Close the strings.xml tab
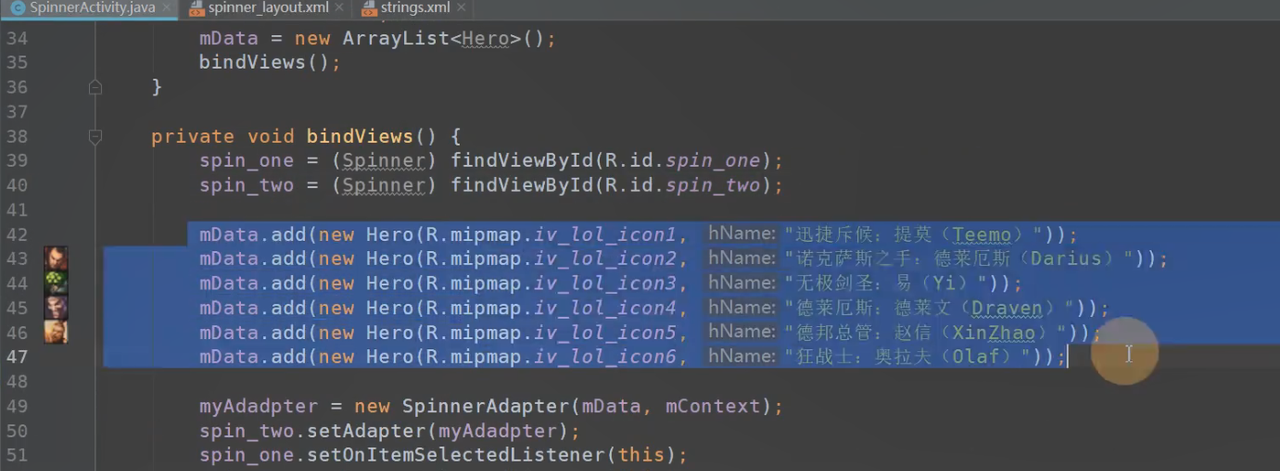This screenshot has height=471, width=1280. point(461,8)
